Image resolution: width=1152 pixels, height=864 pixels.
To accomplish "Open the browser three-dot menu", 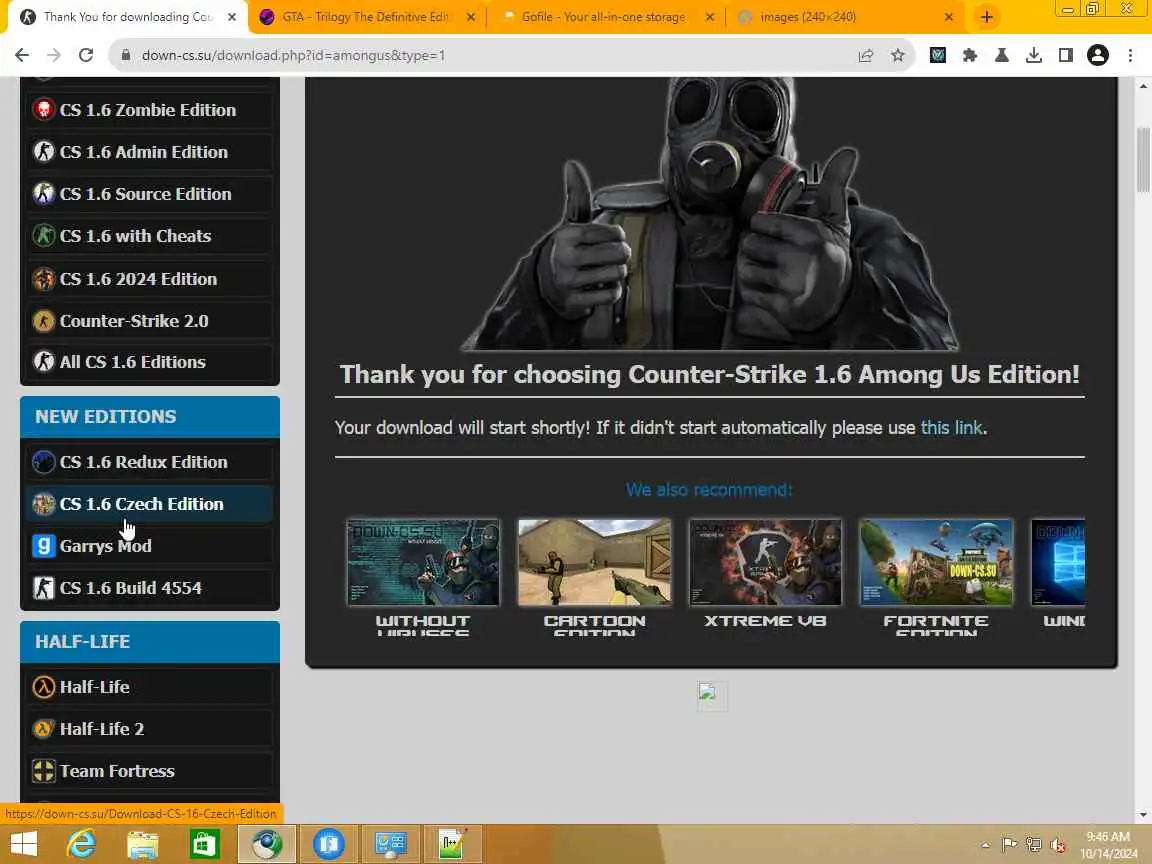I will [x=1130, y=55].
